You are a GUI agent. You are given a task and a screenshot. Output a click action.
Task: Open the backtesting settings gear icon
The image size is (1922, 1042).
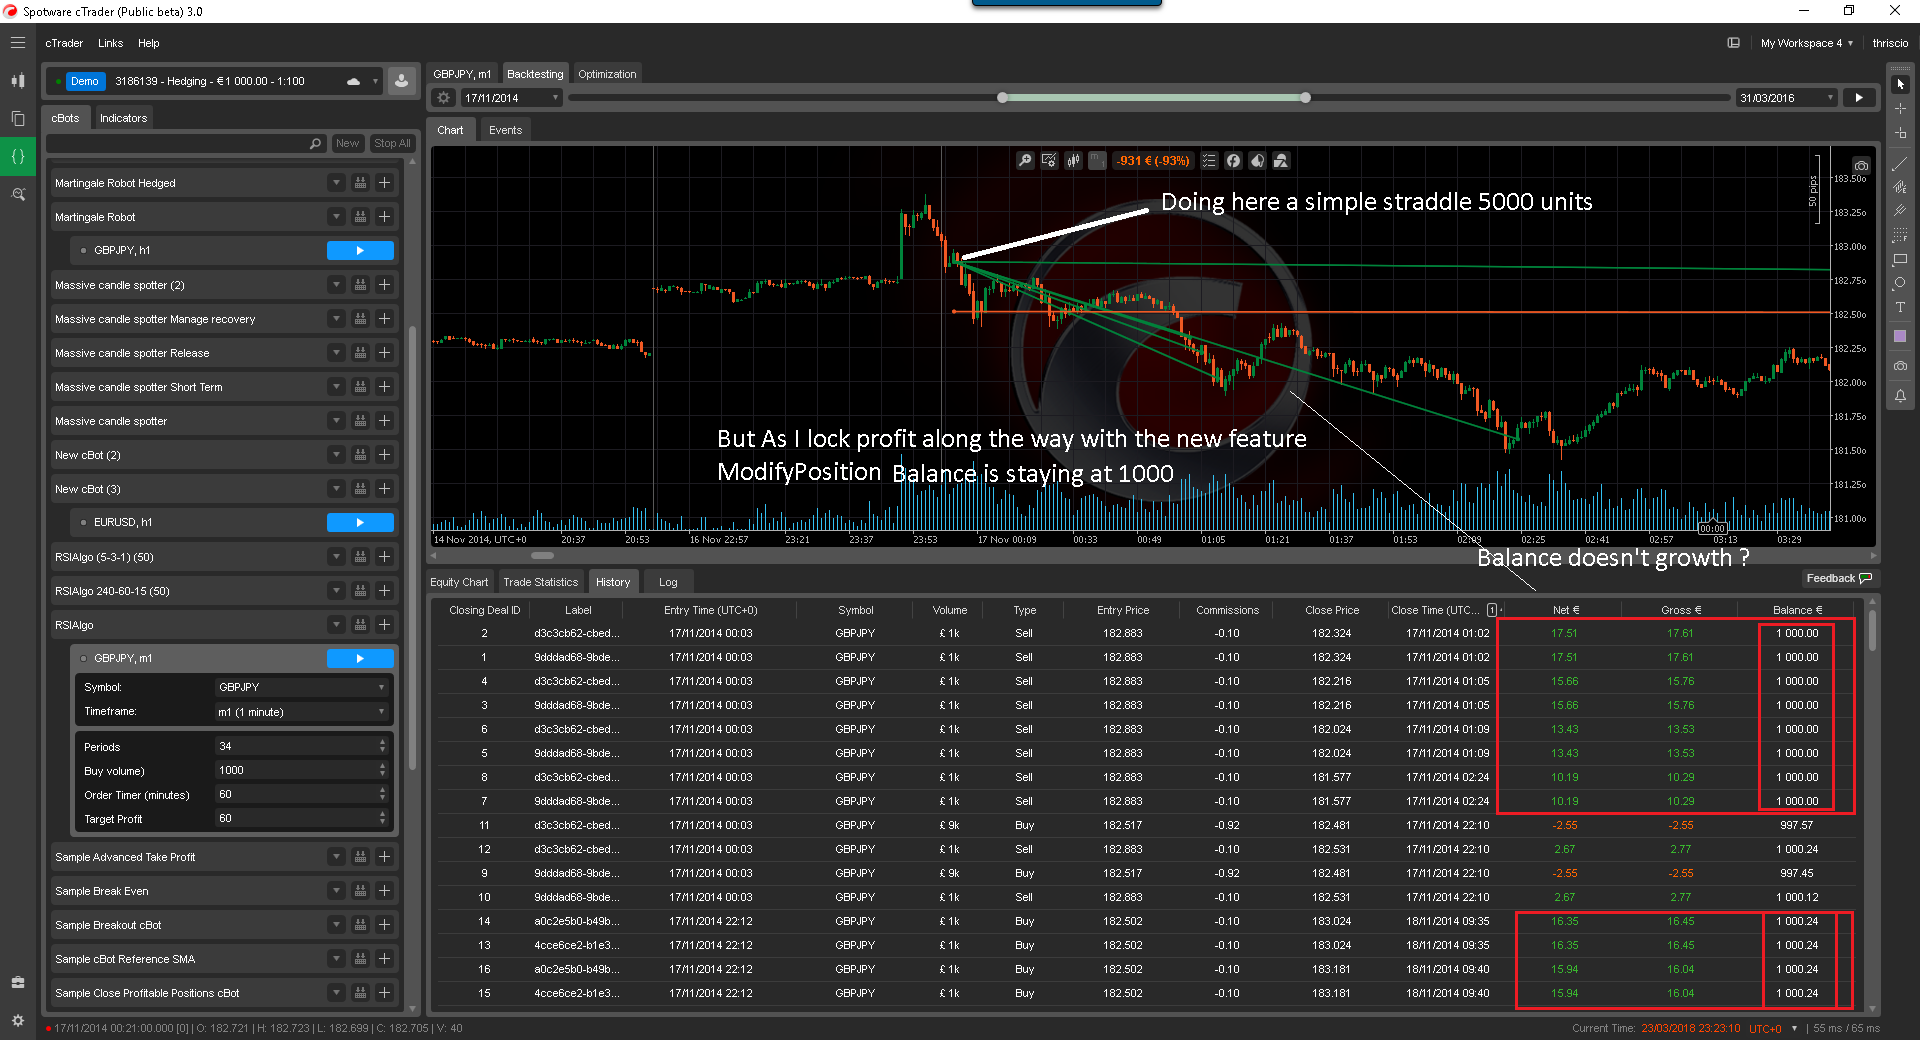point(444,98)
